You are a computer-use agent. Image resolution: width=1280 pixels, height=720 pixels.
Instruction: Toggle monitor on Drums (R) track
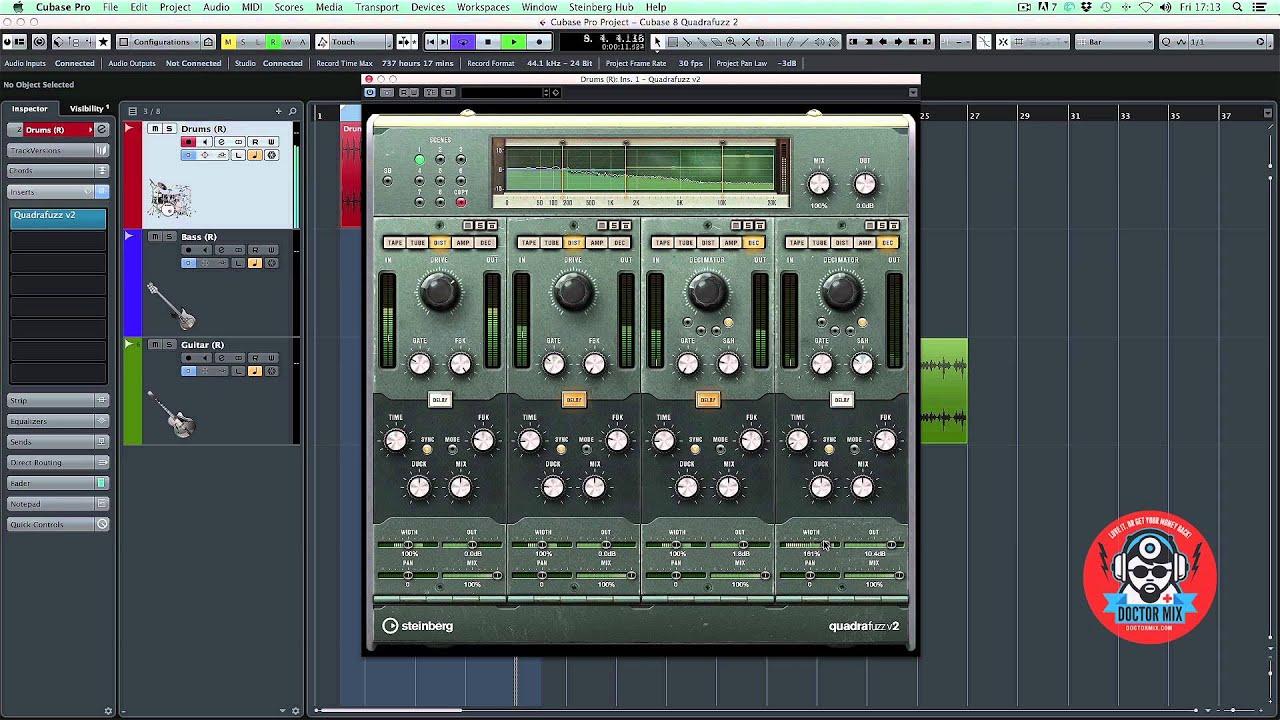[205, 142]
